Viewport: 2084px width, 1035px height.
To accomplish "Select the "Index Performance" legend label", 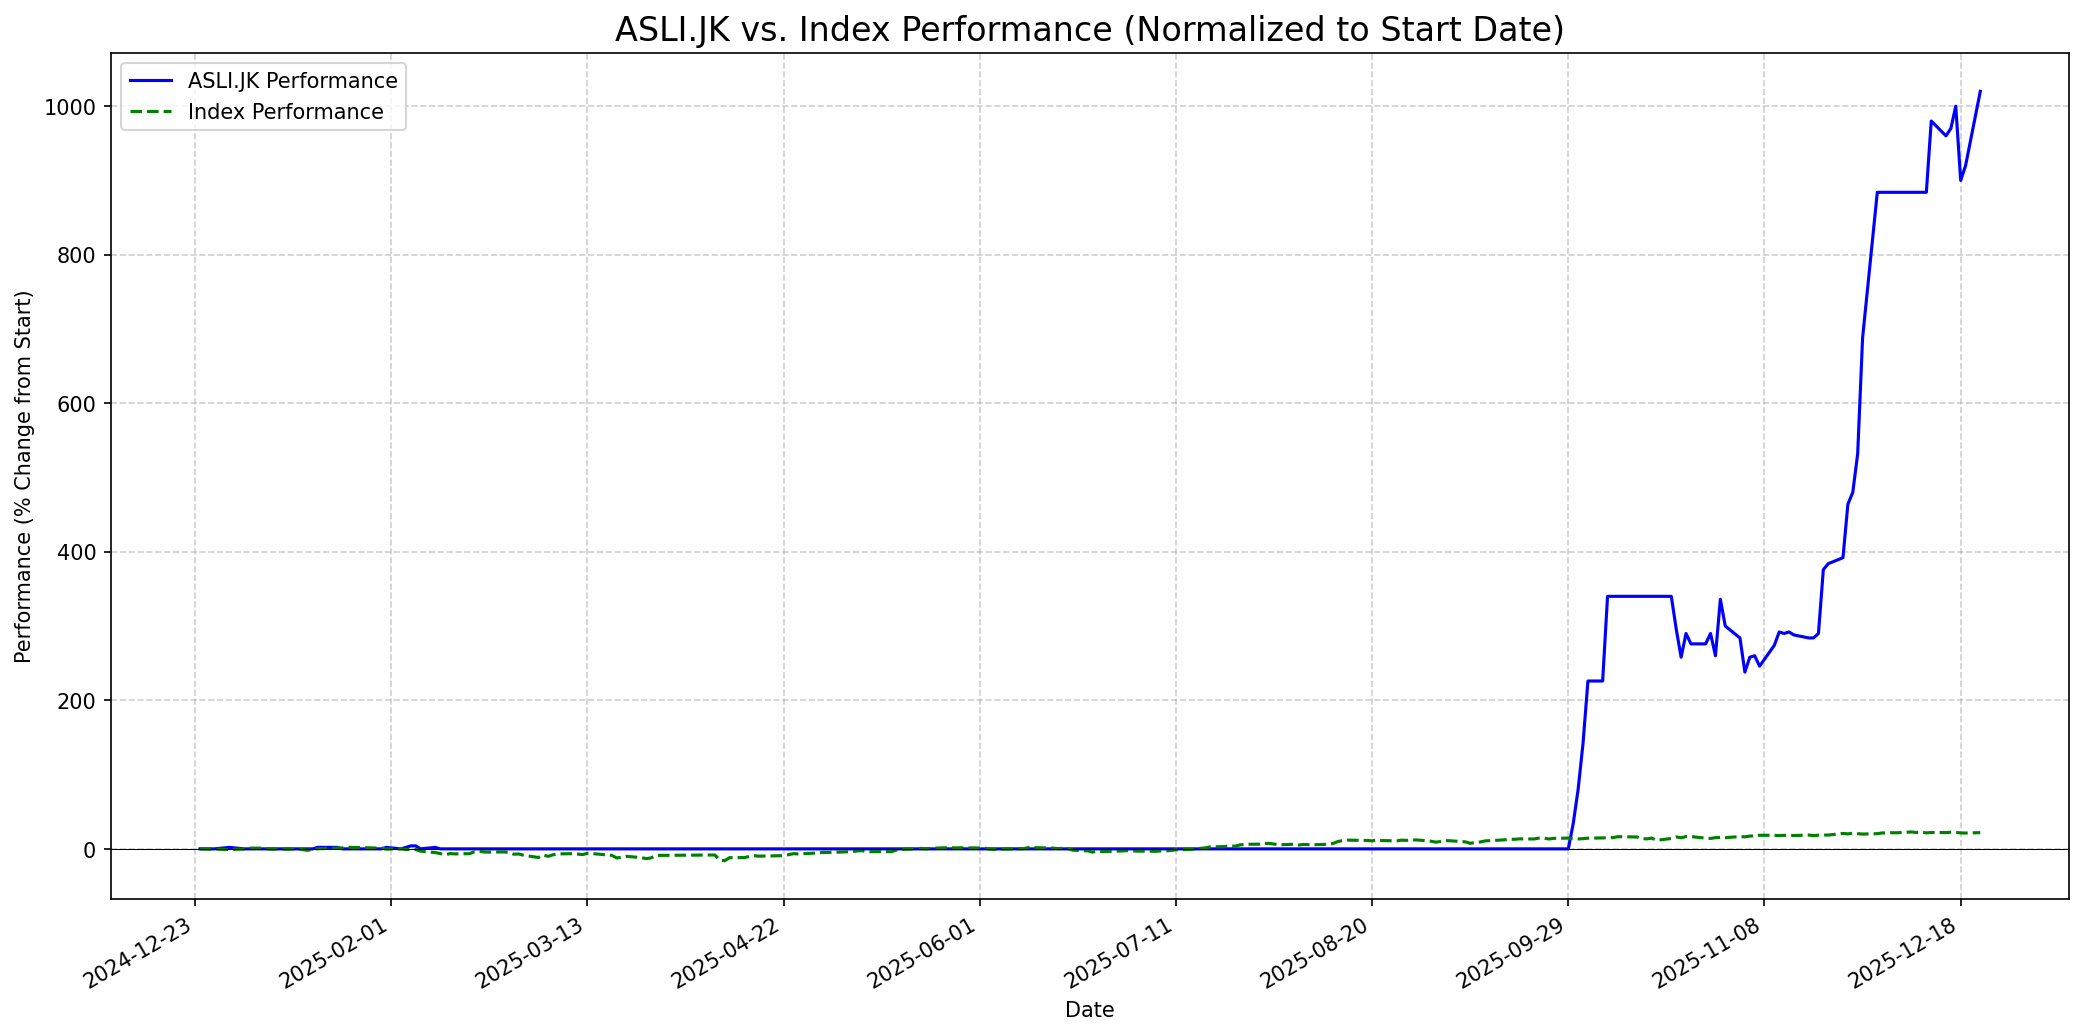I will 285,112.
